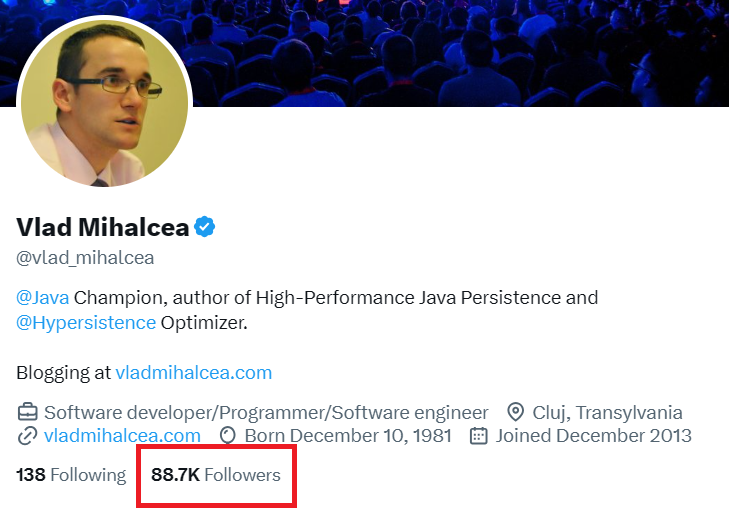Click the calendar joined icon
The height and width of the screenshot is (509, 729).
pos(478,436)
